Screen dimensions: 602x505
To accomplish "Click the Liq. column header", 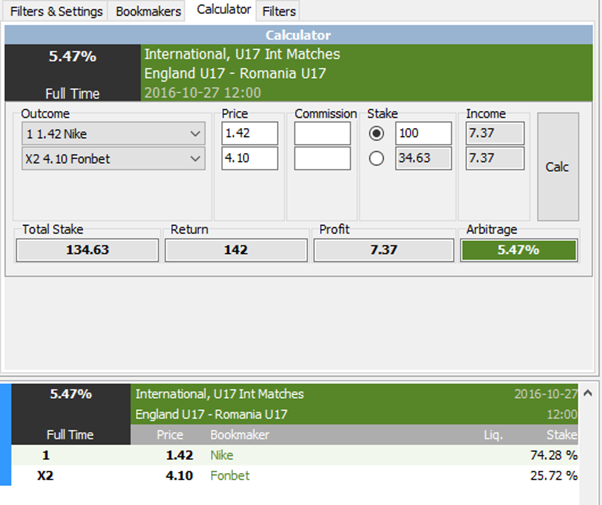I will point(493,435).
